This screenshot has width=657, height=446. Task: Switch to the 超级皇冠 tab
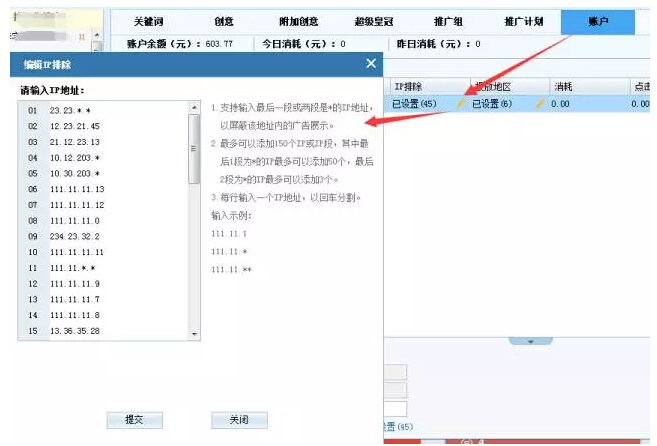[x=374, y=22]
